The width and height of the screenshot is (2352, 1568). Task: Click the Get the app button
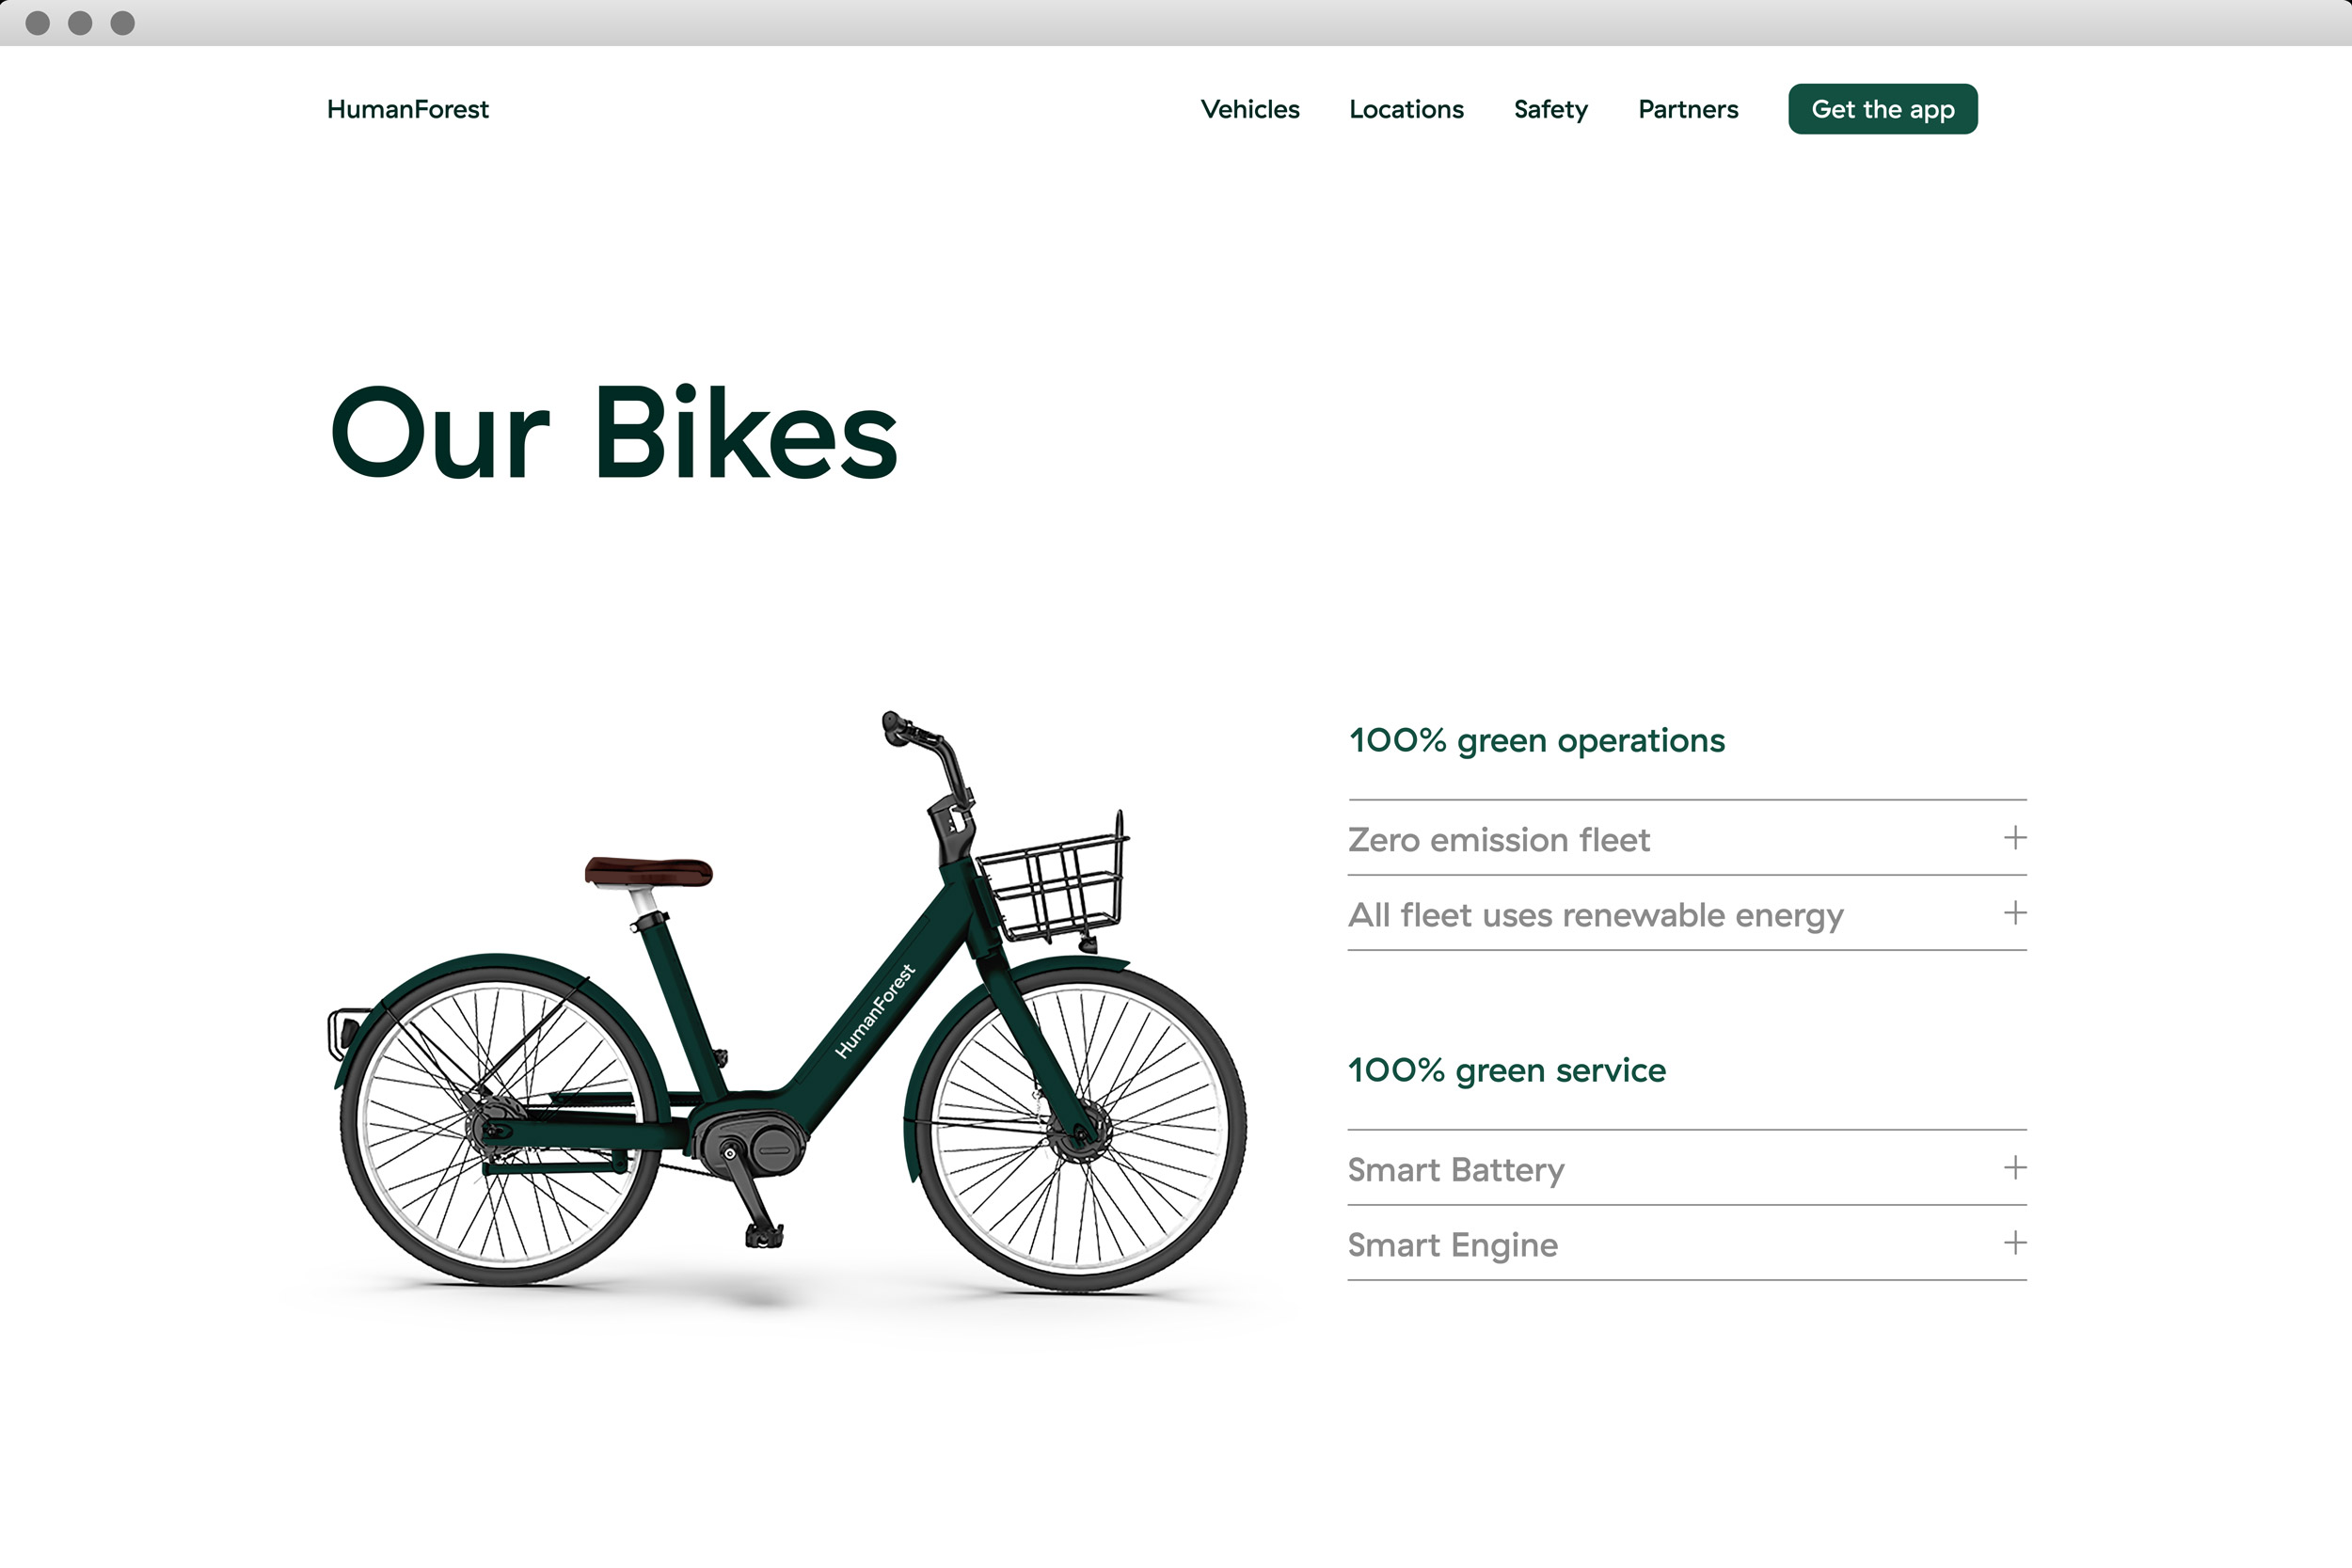[x=1883, y=109]
